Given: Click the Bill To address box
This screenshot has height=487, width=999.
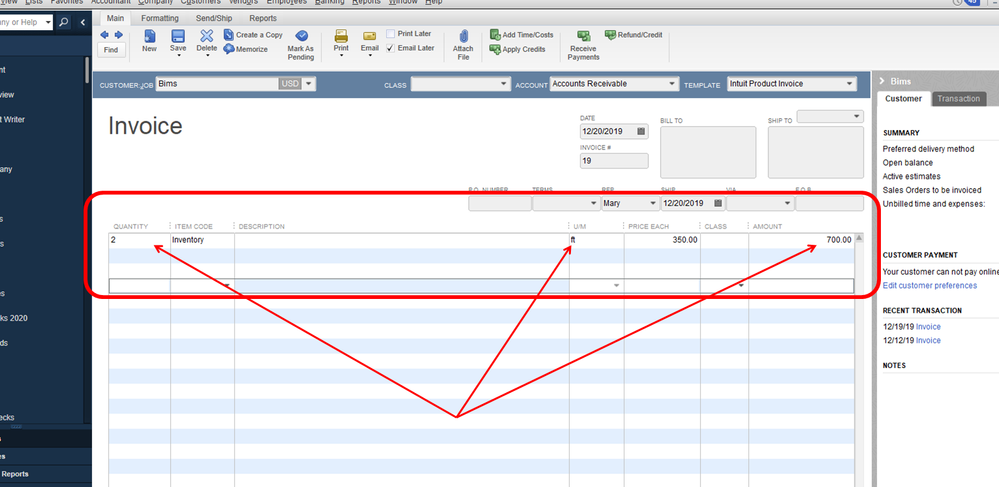Looking at the screenshot, I should pyautogui.click(x=708, y=152).
